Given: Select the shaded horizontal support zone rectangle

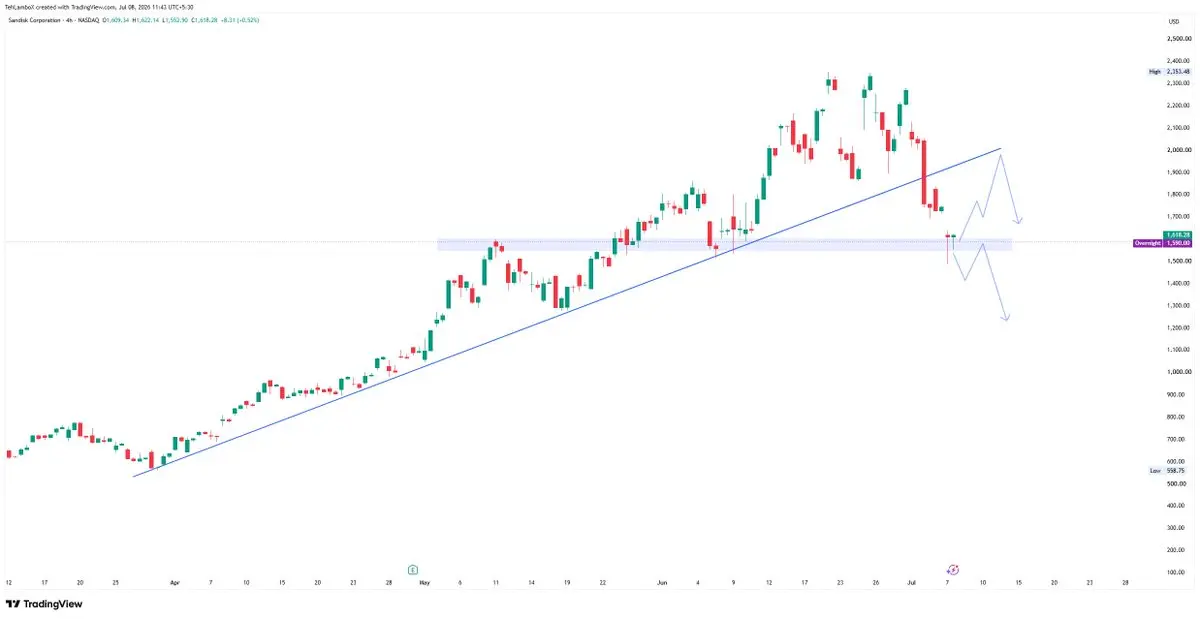Looking at the screenshot, I should coord(725,244).
